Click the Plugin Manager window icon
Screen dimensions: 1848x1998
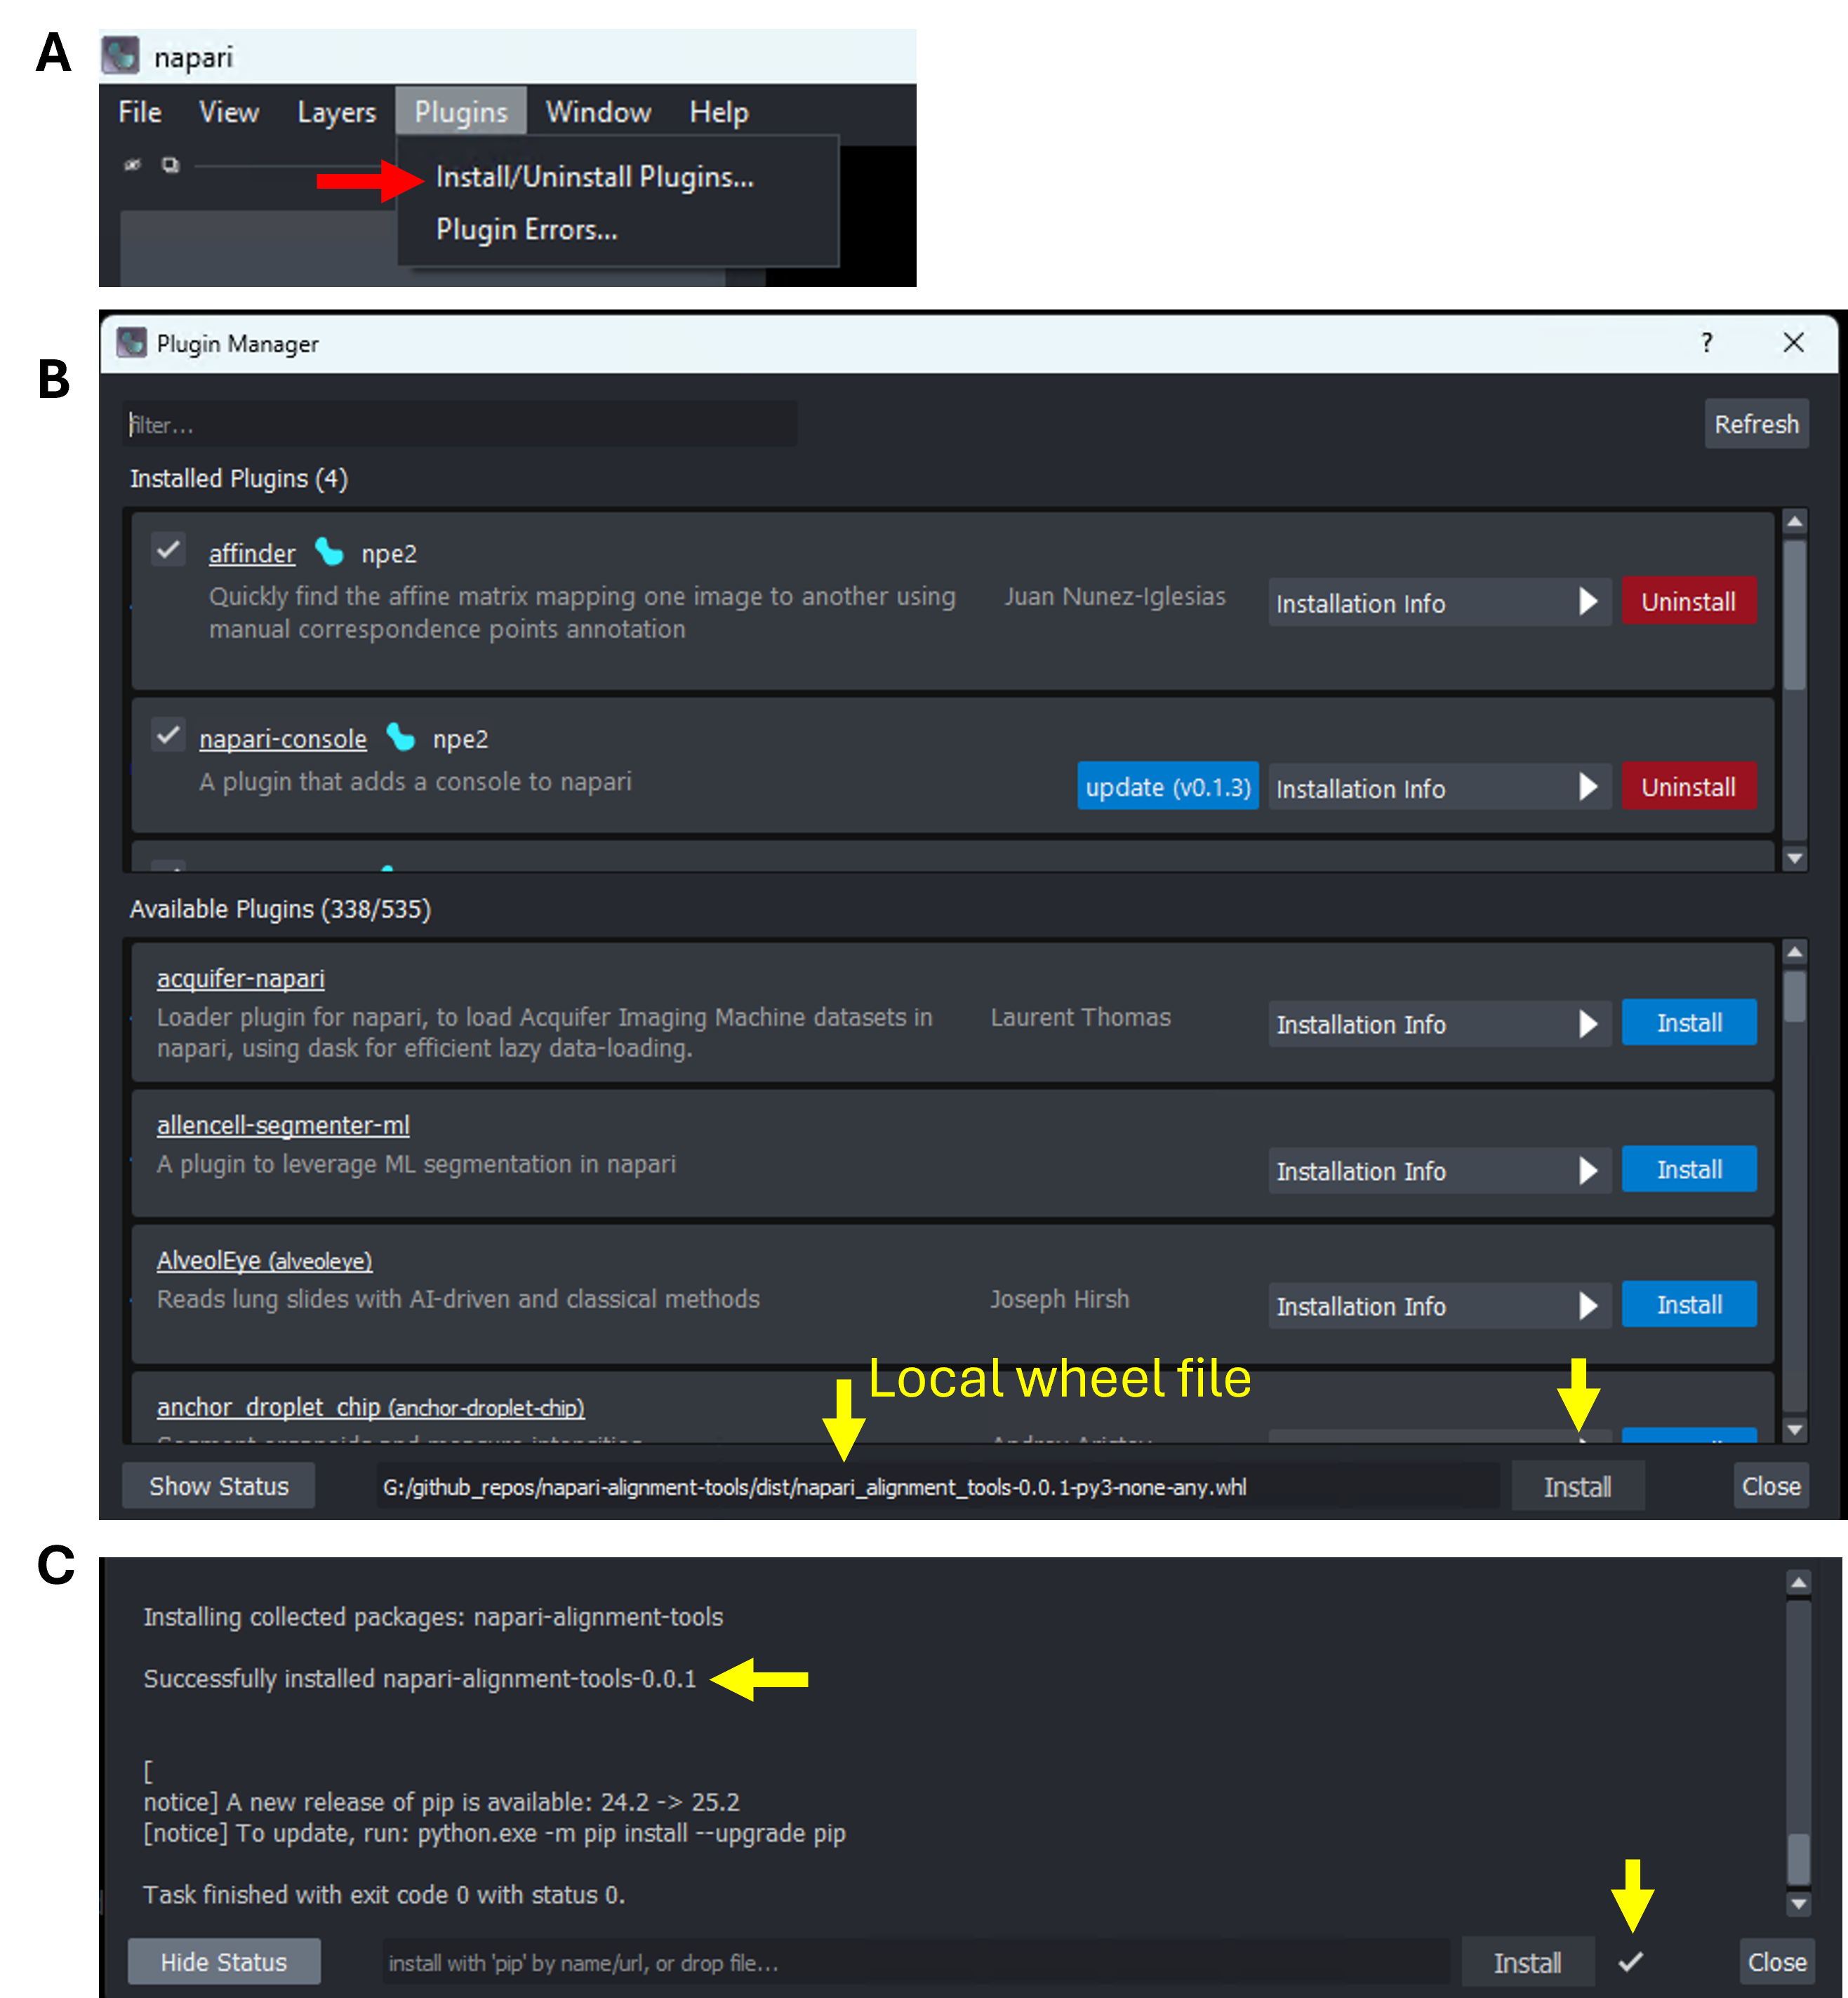[131, 343]
